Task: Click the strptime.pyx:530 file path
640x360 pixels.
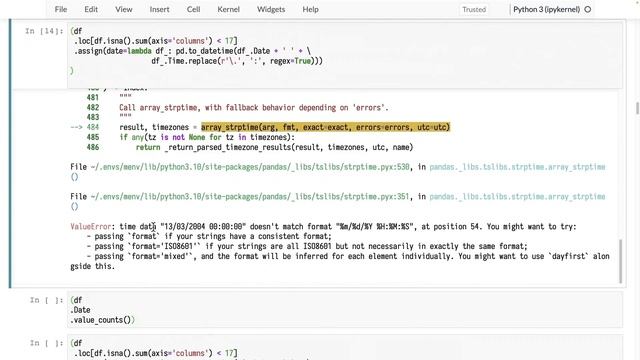Action: pyautogui.click(x=250, y=167)
